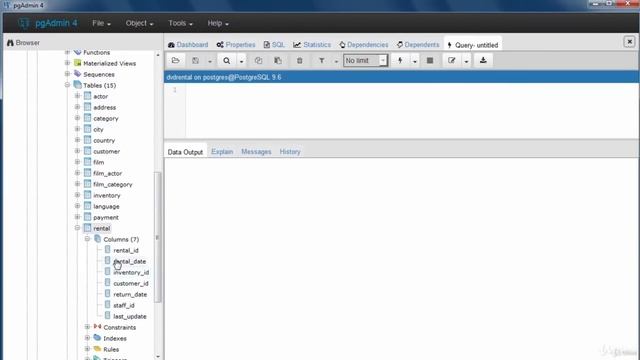
Task: Select the Query - untitled tab
Action: pos(473,45)
